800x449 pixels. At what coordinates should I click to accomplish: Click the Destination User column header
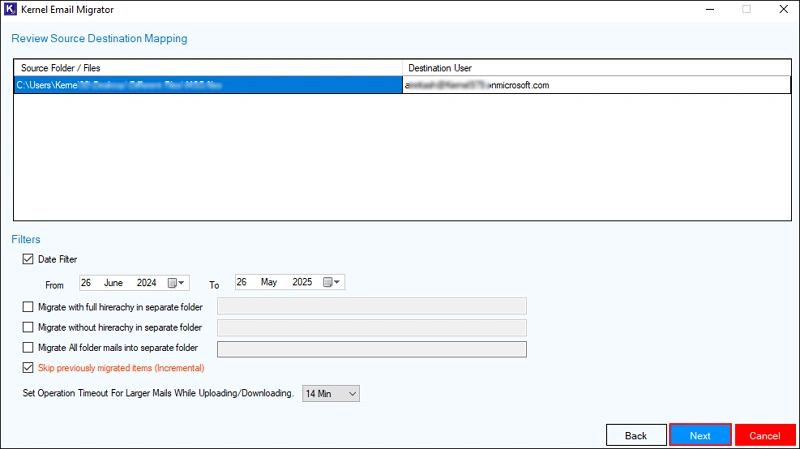(596, 68)
